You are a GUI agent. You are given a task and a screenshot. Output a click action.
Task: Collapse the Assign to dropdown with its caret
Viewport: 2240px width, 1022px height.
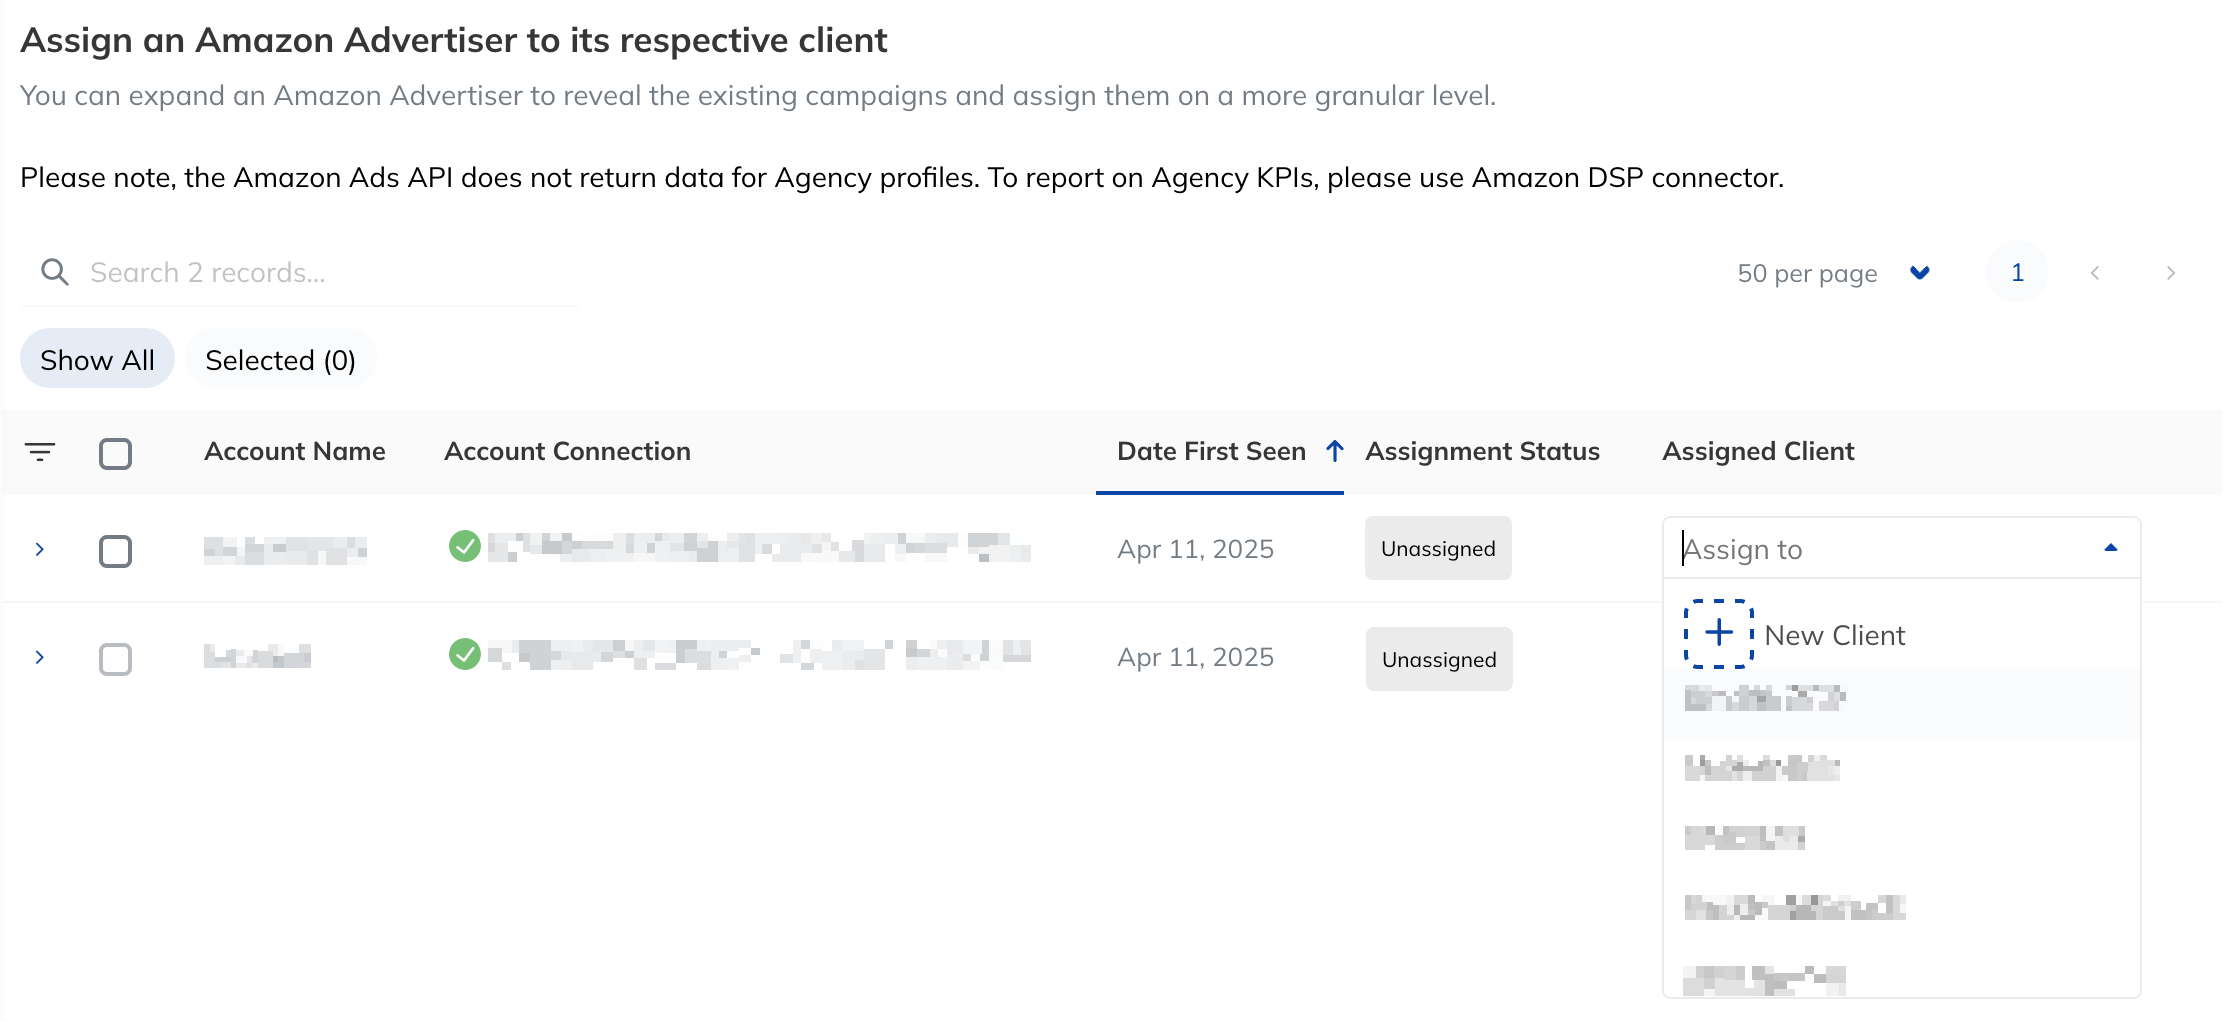pos(2110,548)
